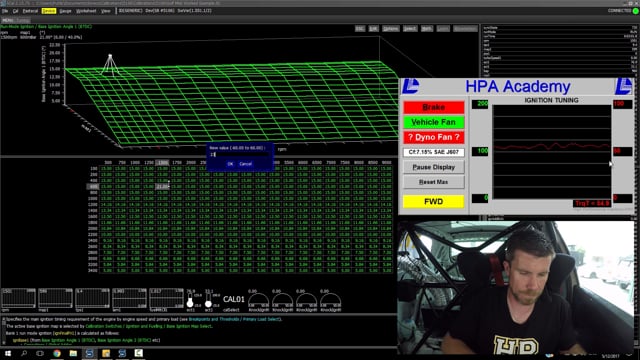Open the Gauge menu
Image resolution: width=640 pixels, height=360 pixels.
click(65, 11)
